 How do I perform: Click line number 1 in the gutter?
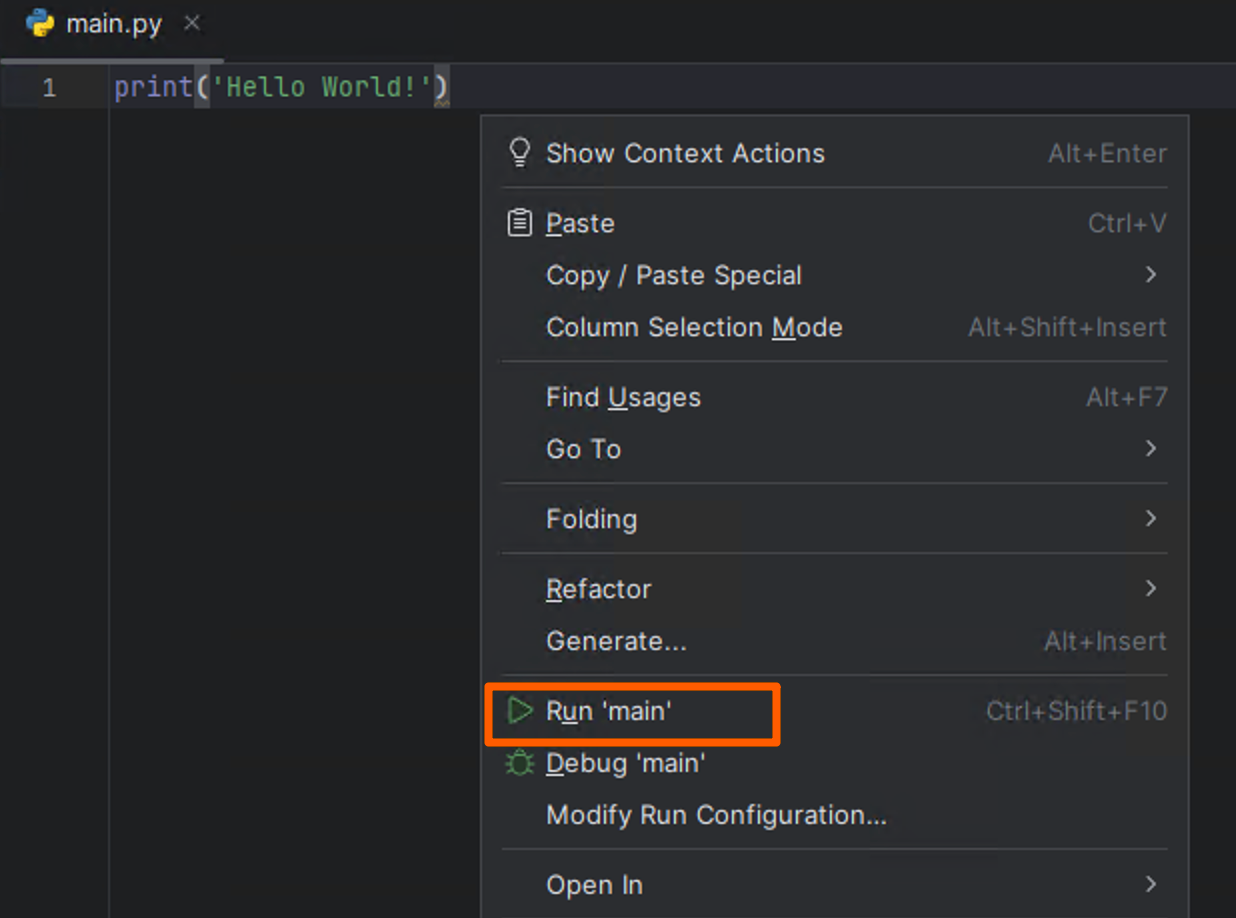pyautogui.click(x=49, y=88)
